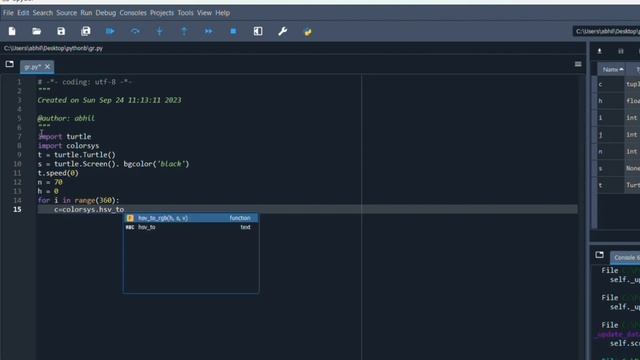This screenshot has height=360, width=640.
Task: Browse tabs icon in console pane
Action: (x=600, y=255)
